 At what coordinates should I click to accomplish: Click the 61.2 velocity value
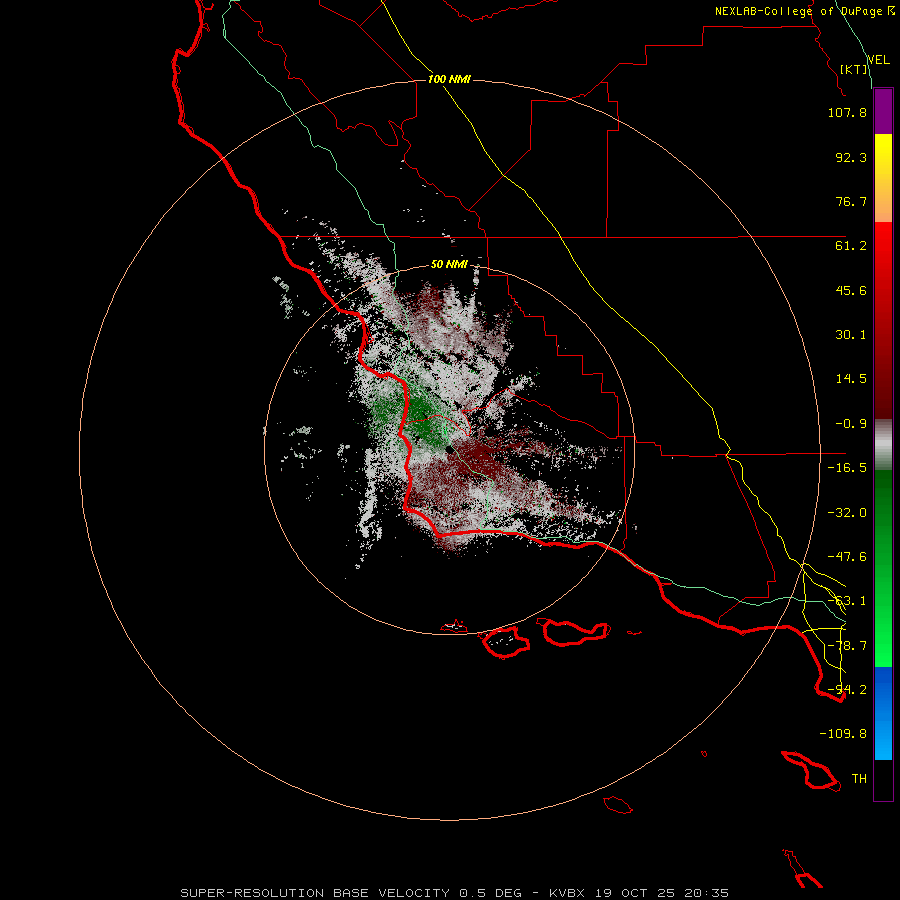851,246
